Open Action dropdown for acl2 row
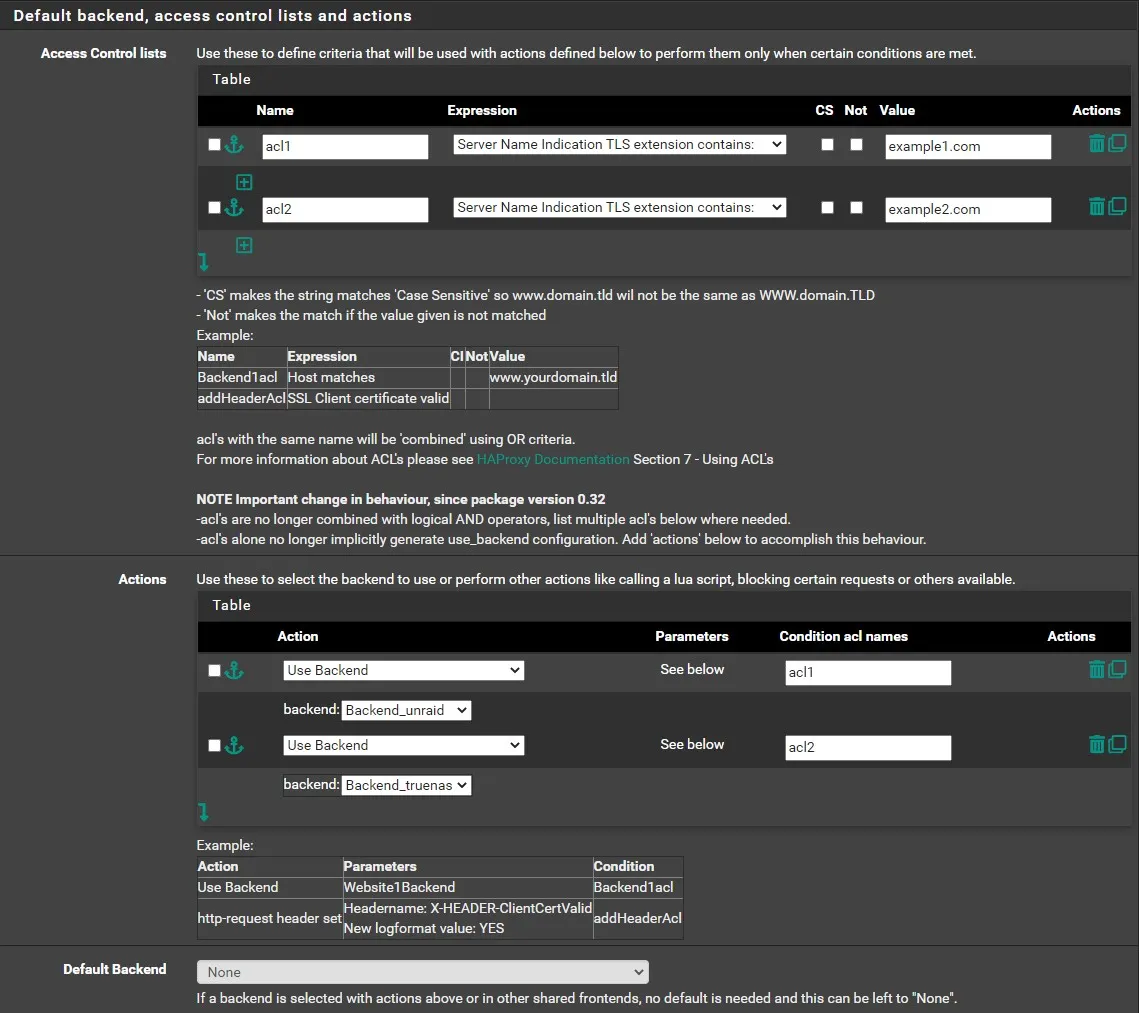 [x=403, y=745]
